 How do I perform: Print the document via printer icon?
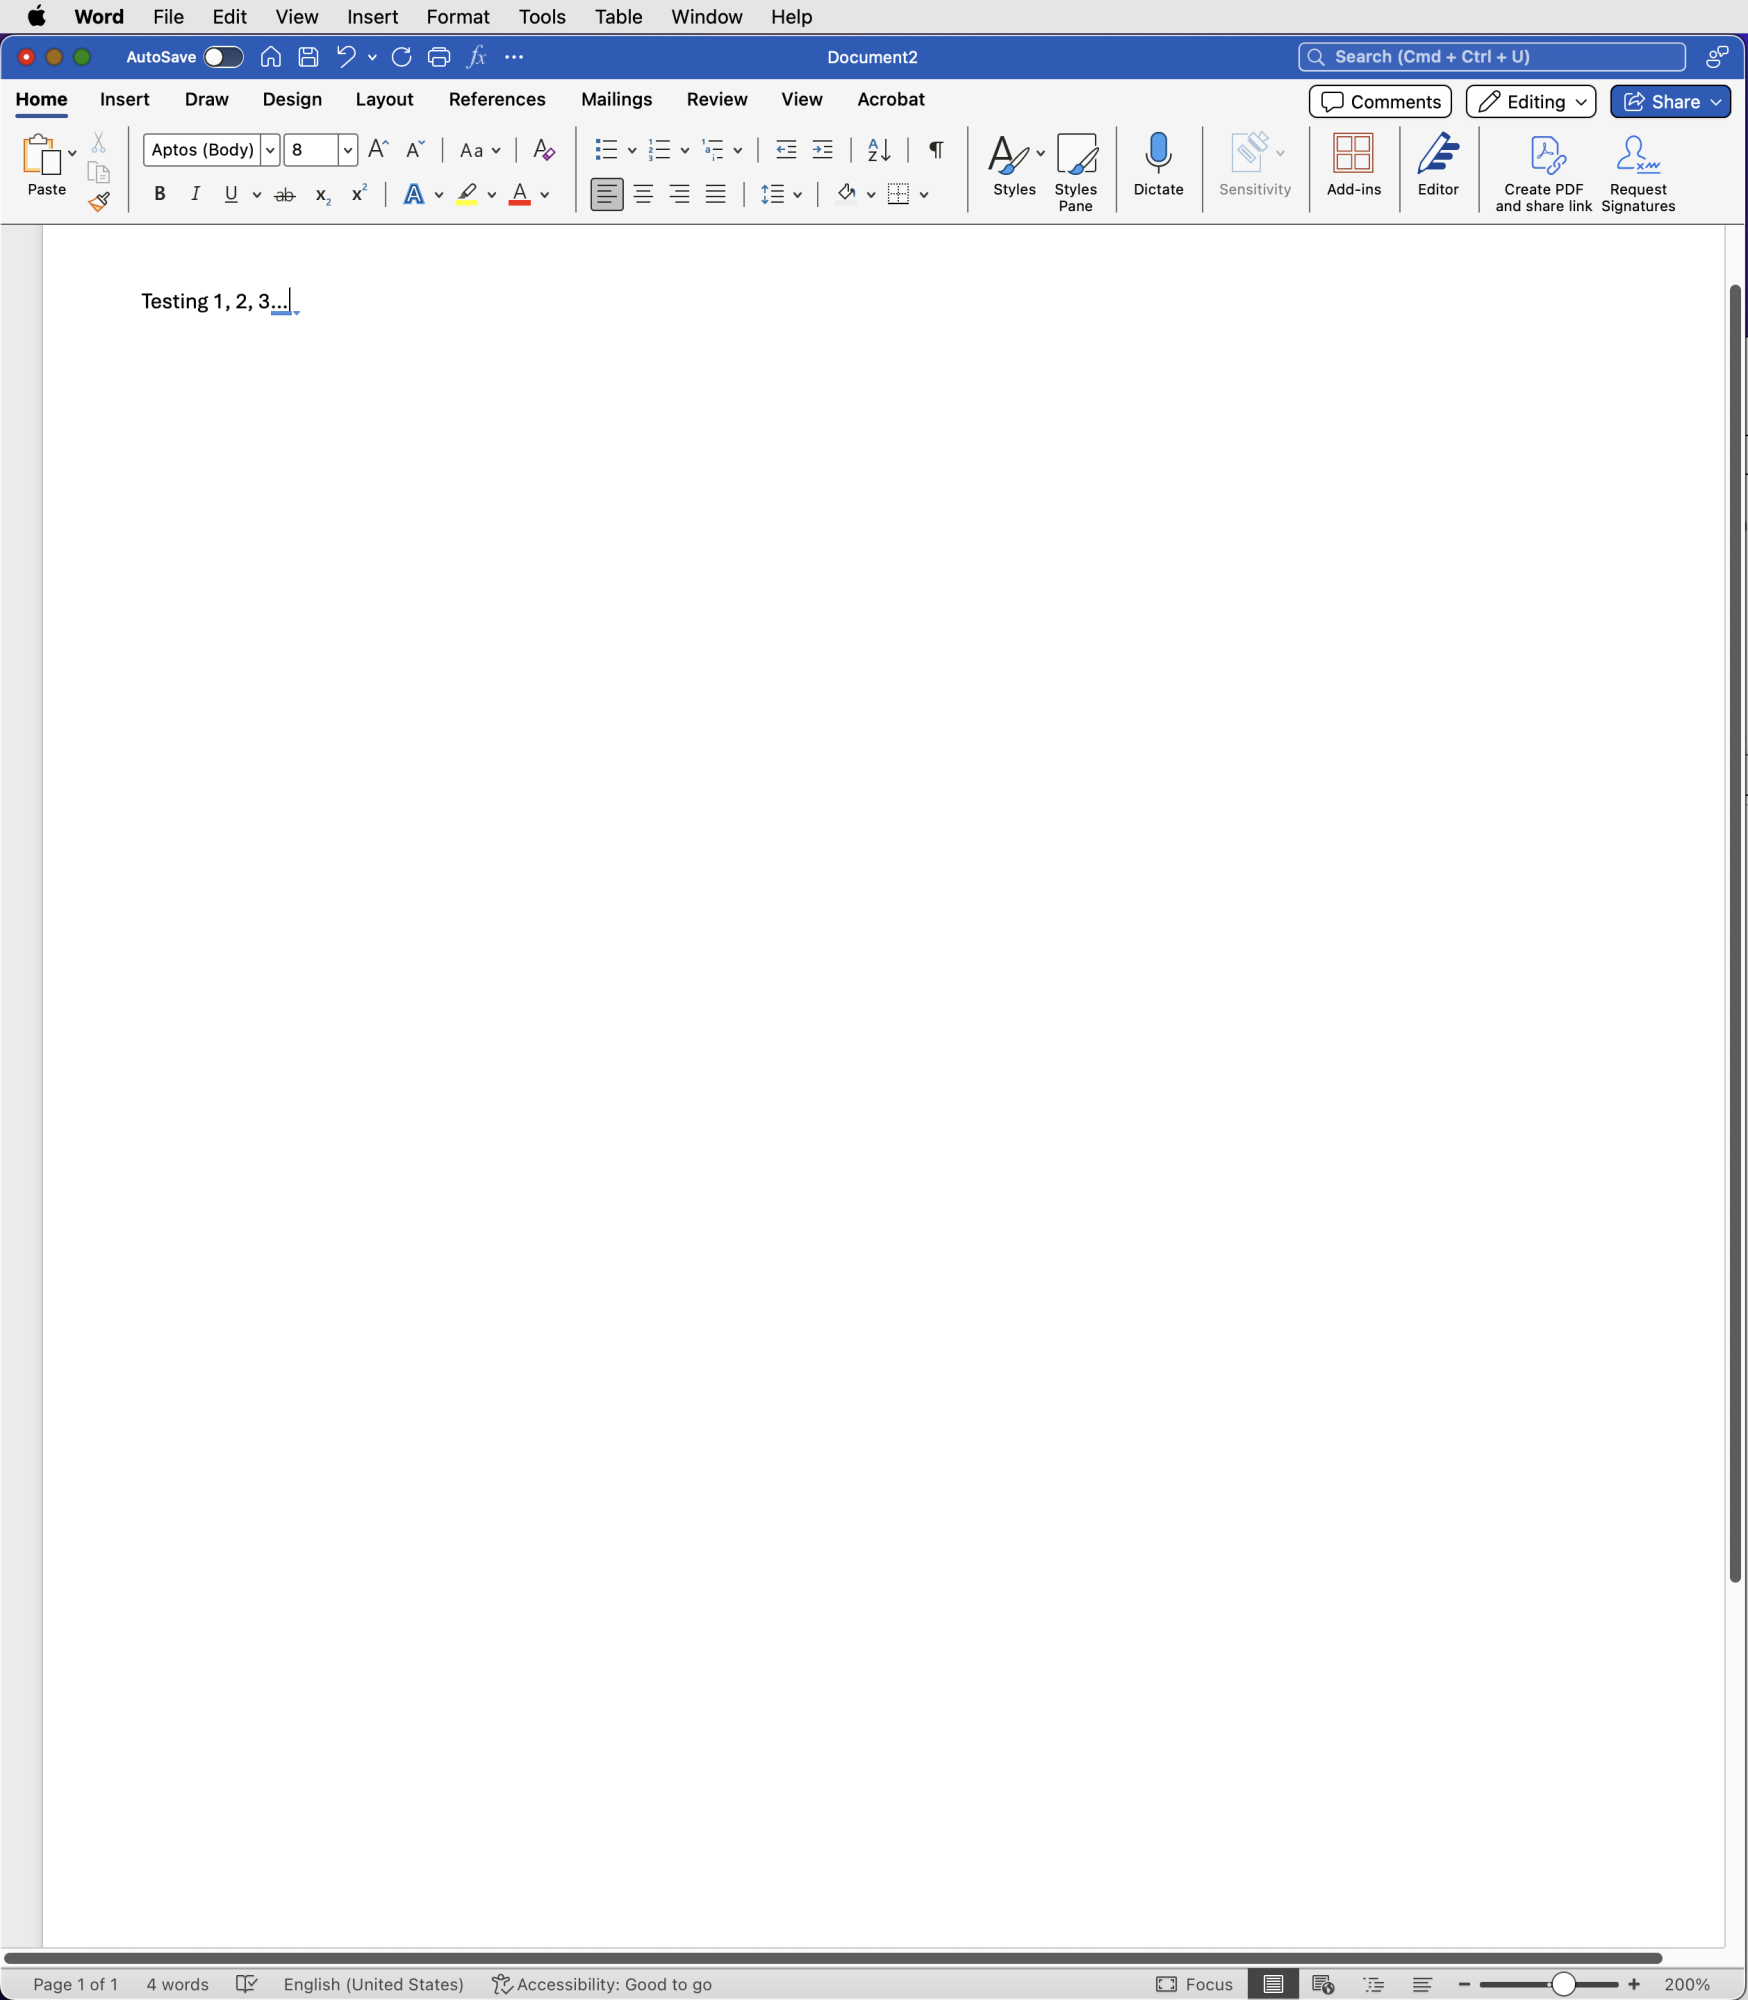(x=439, y=57)
